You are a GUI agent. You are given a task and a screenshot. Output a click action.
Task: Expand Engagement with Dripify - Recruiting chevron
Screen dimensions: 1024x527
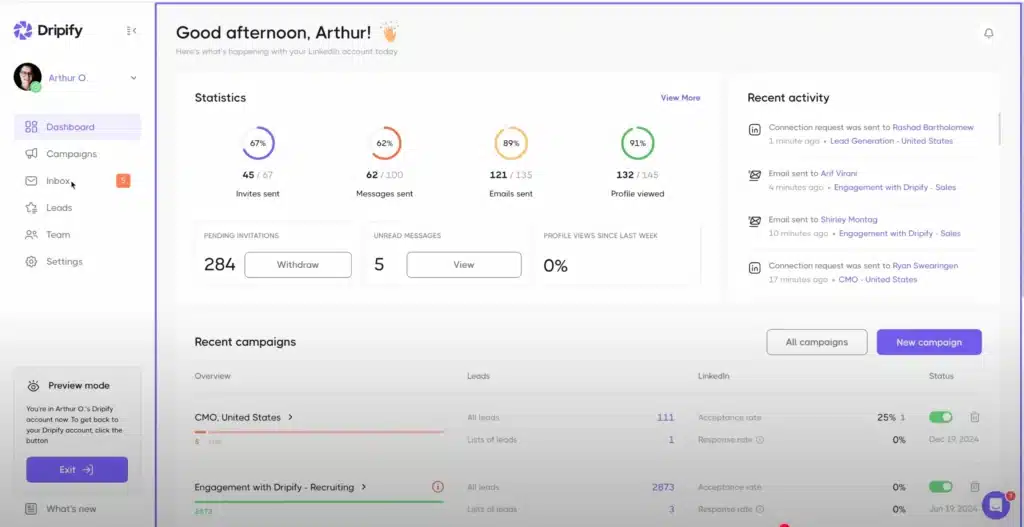[x=364, y=487]
